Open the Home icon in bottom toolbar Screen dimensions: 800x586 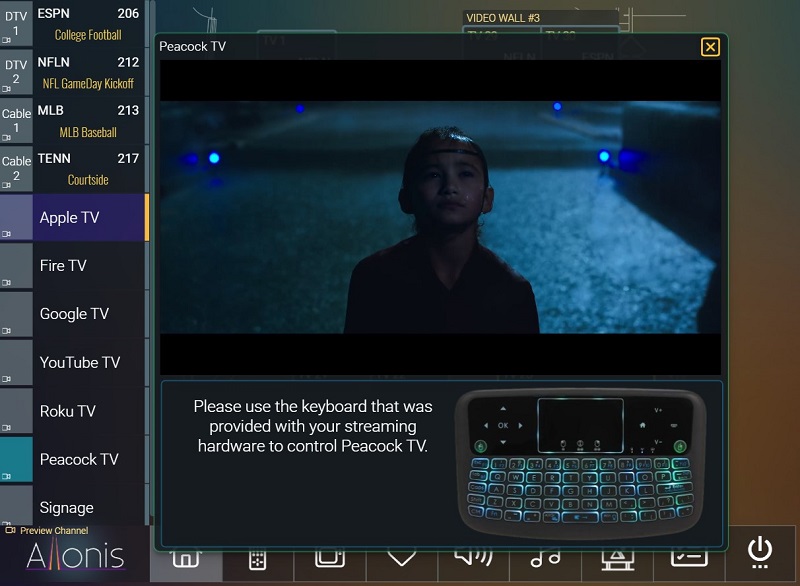[x=186, y=559]
